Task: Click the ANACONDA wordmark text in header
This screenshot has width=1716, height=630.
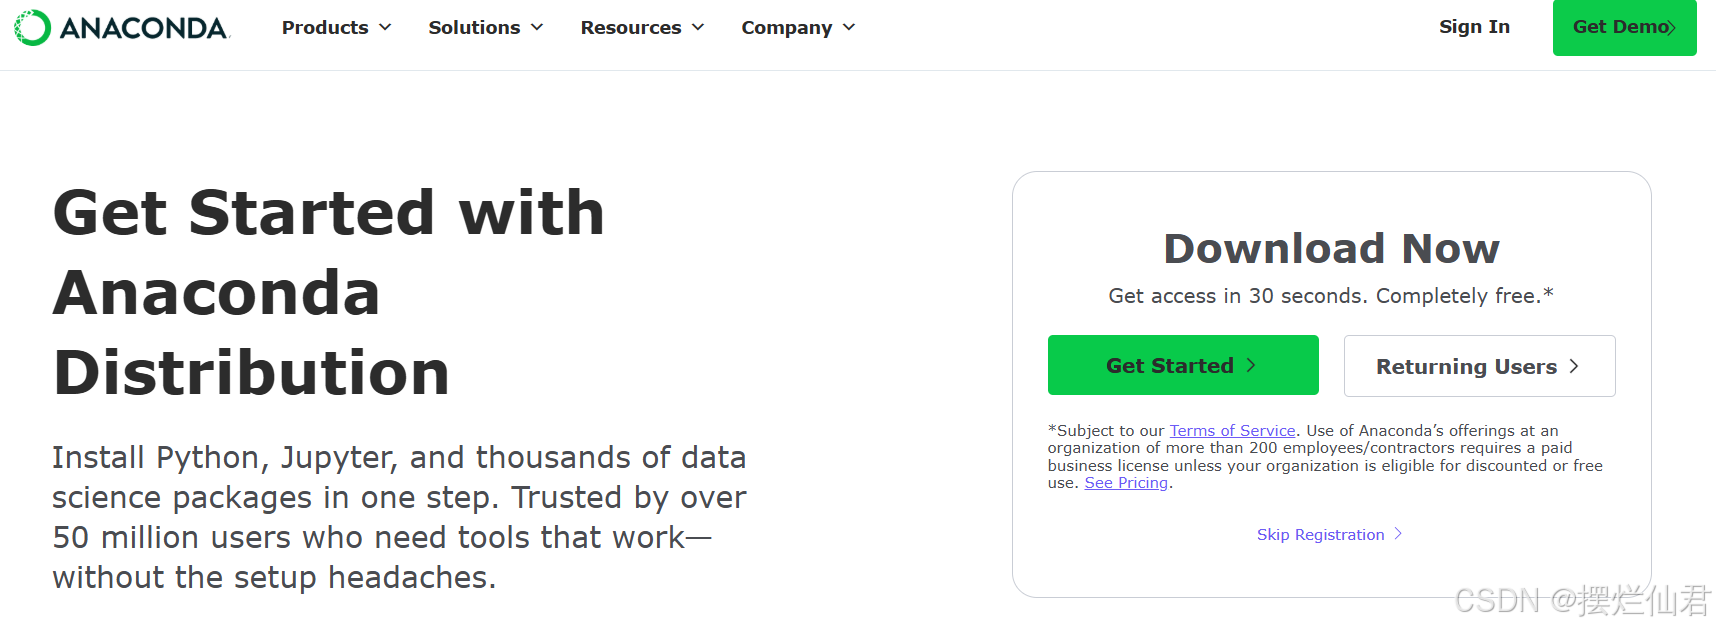Action: click(144, 28)
